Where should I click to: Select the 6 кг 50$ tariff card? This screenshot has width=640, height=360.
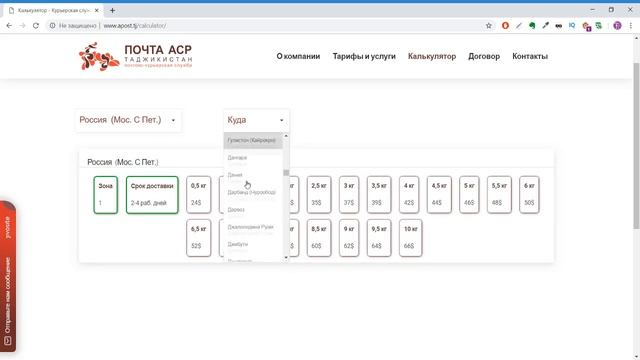pos(529,195)
